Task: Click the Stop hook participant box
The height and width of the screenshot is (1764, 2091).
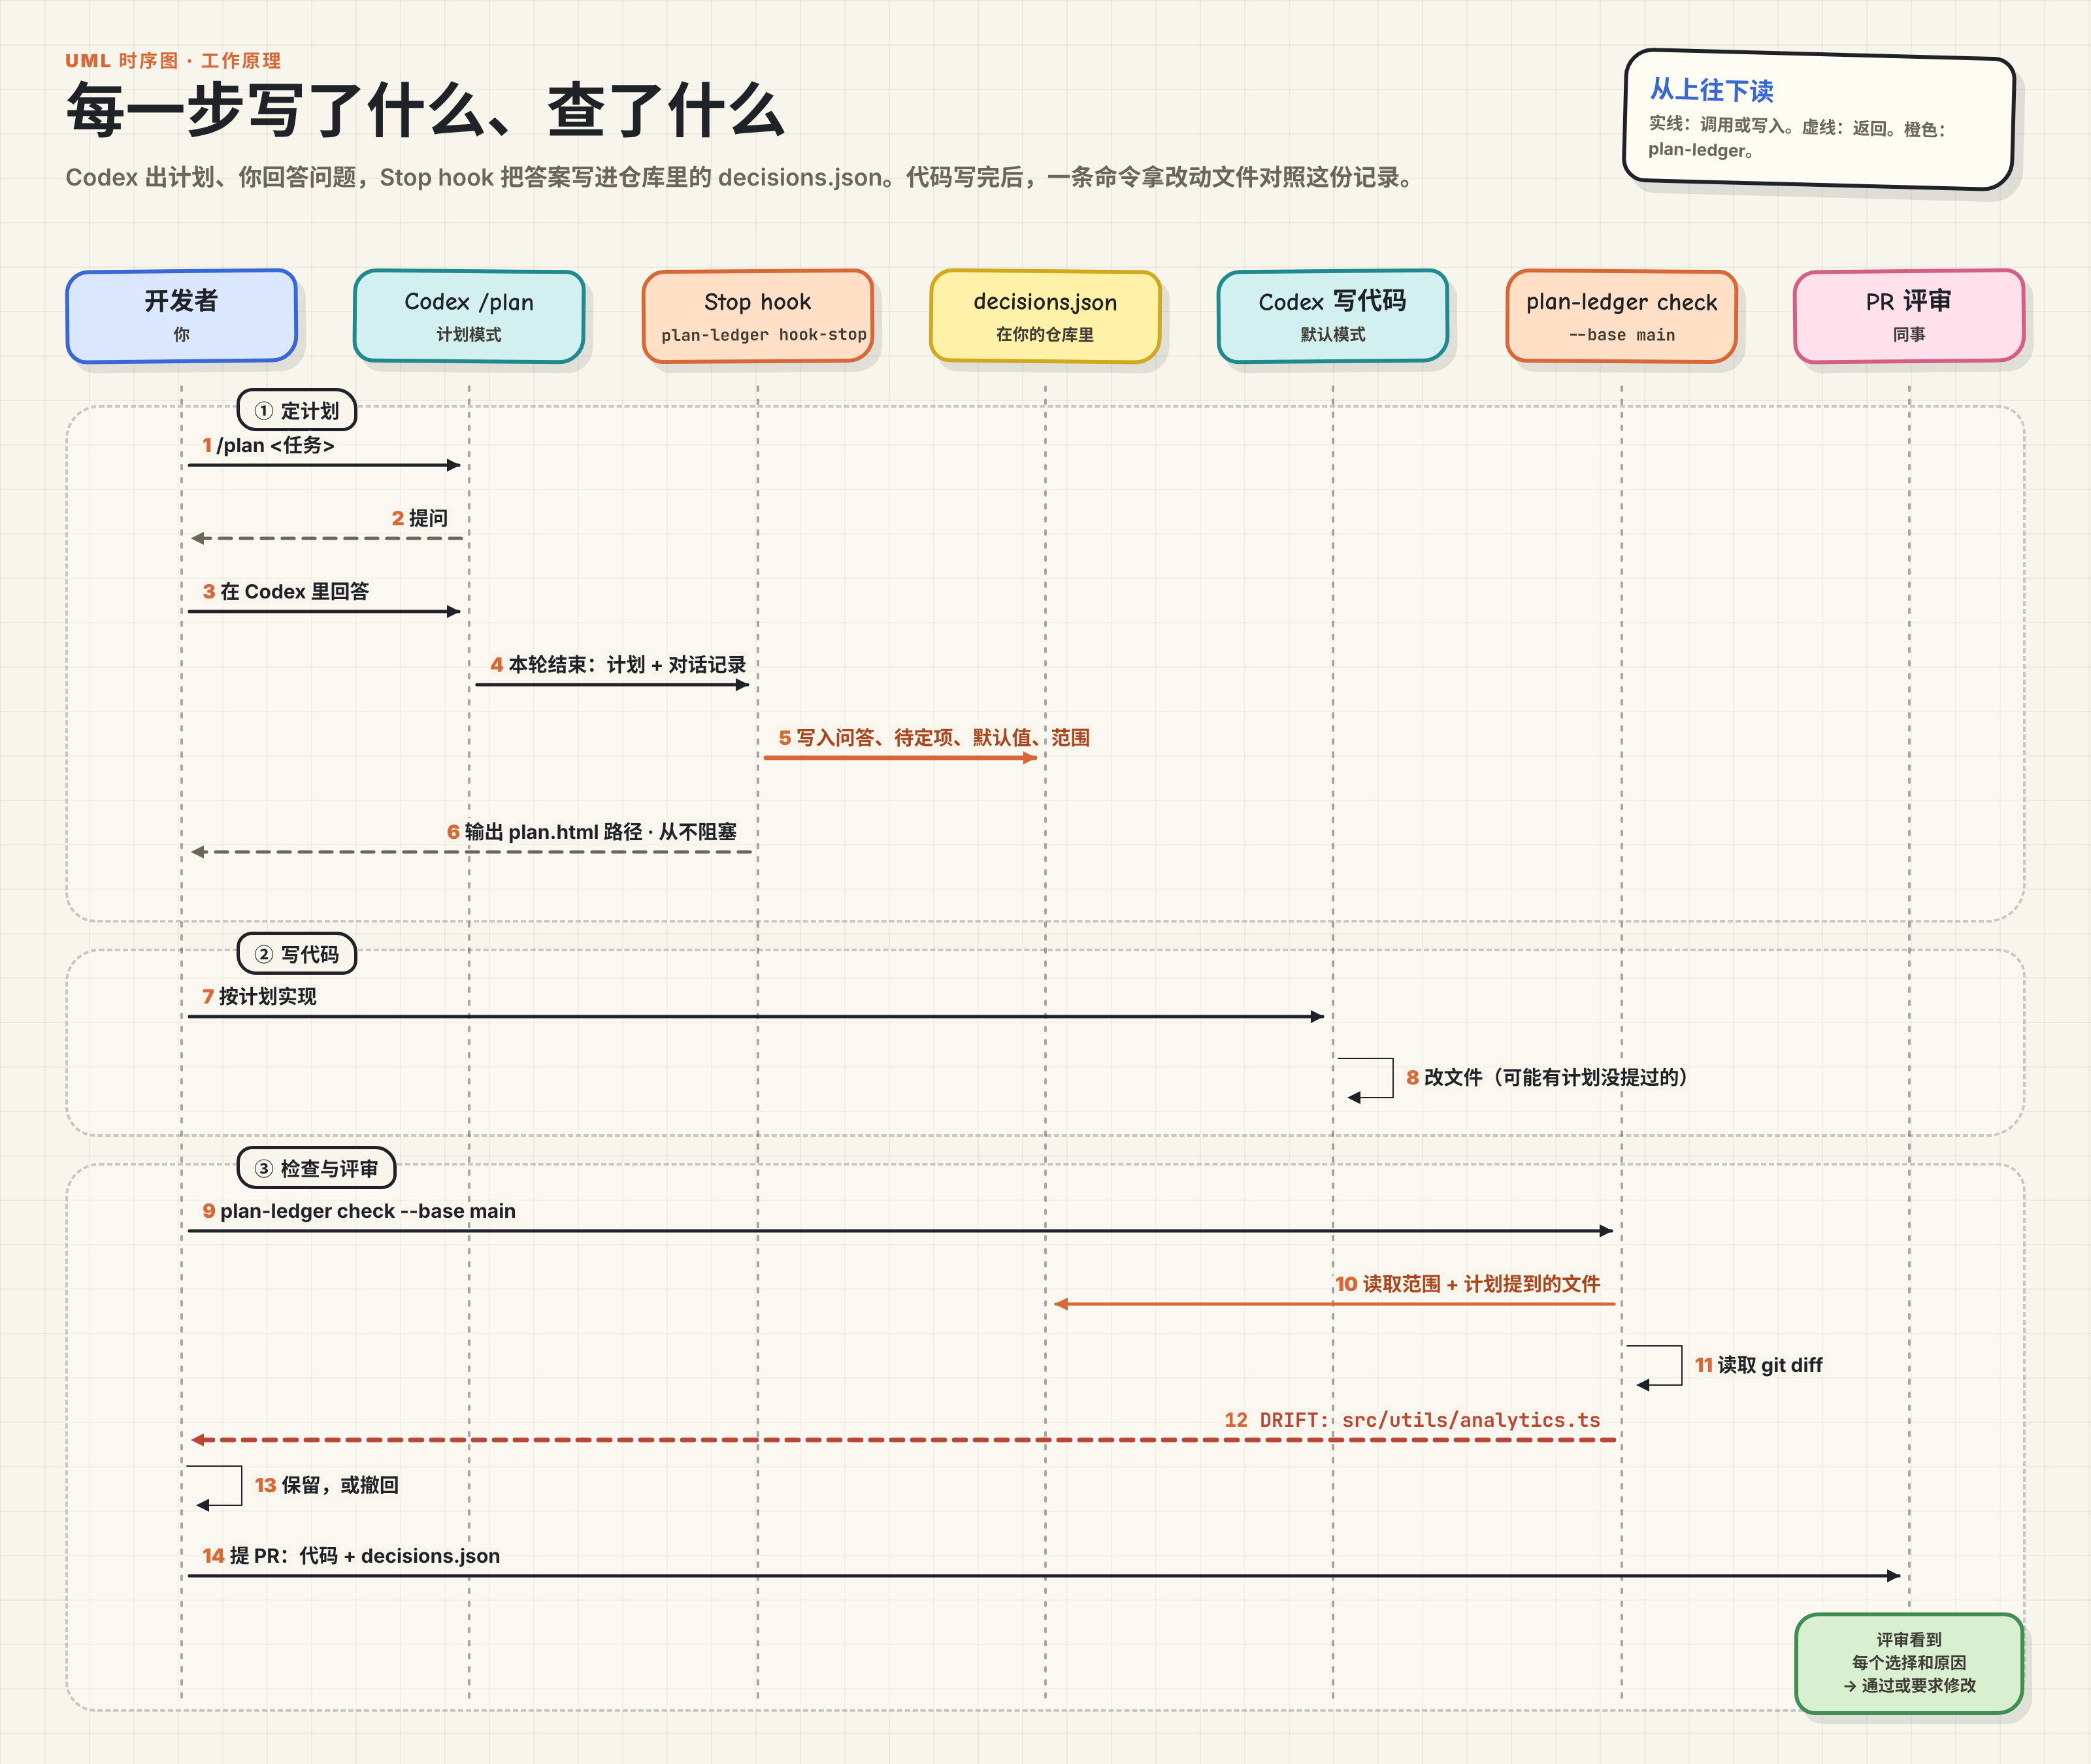Action: (758, 316)
